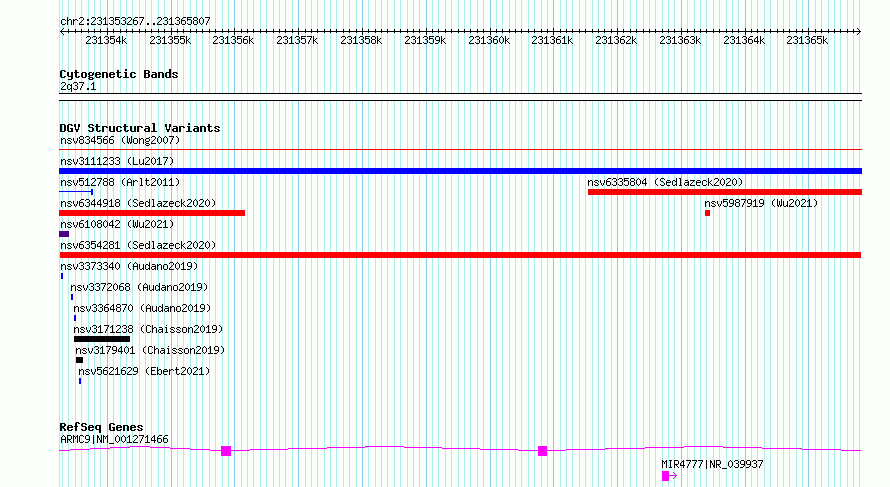
Task: Click the 231358k ruler tick label
Action: click(x=361, y=41)
